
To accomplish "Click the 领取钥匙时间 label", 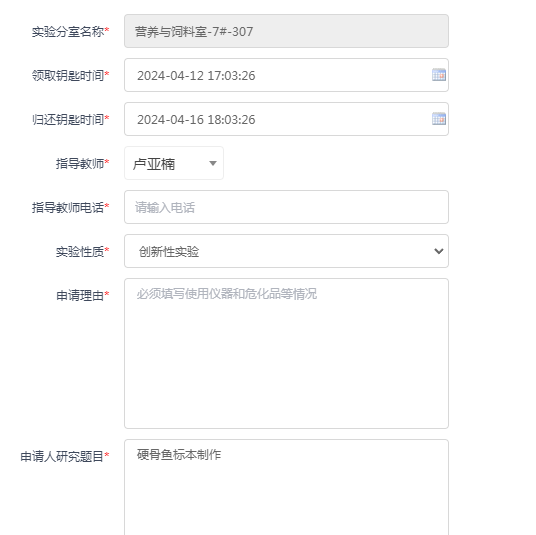I will coord(70,75).
